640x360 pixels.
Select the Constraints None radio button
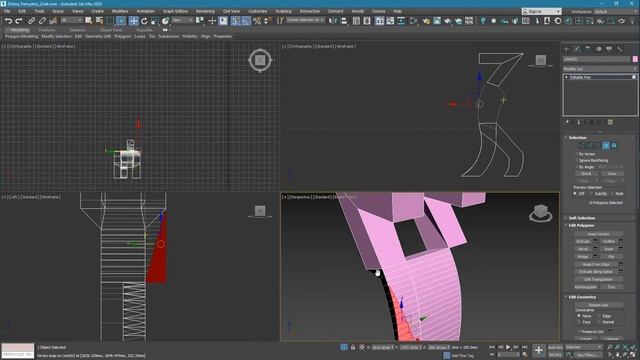(579, 316)
